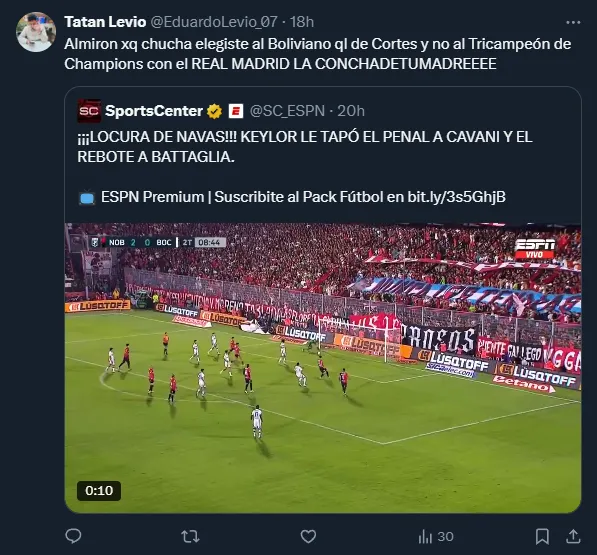This screenshot has height=555, width=597.
Task: Click the share upload icon
Action: pos(573,536)
